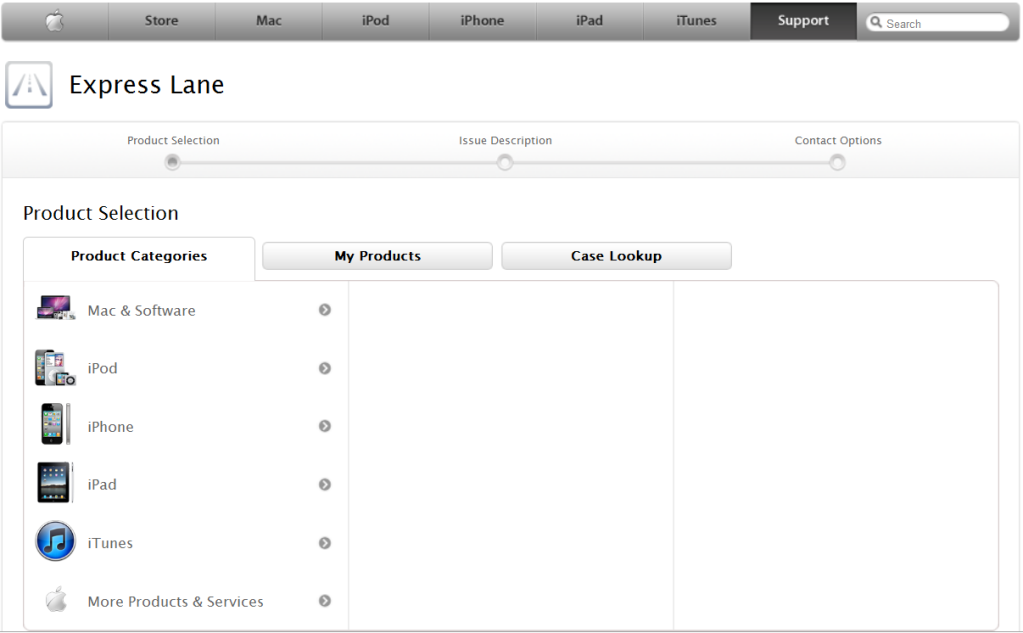The image size is (1023, 633).
Task: Open the Case Lookup tab
Action: point(617,256)
